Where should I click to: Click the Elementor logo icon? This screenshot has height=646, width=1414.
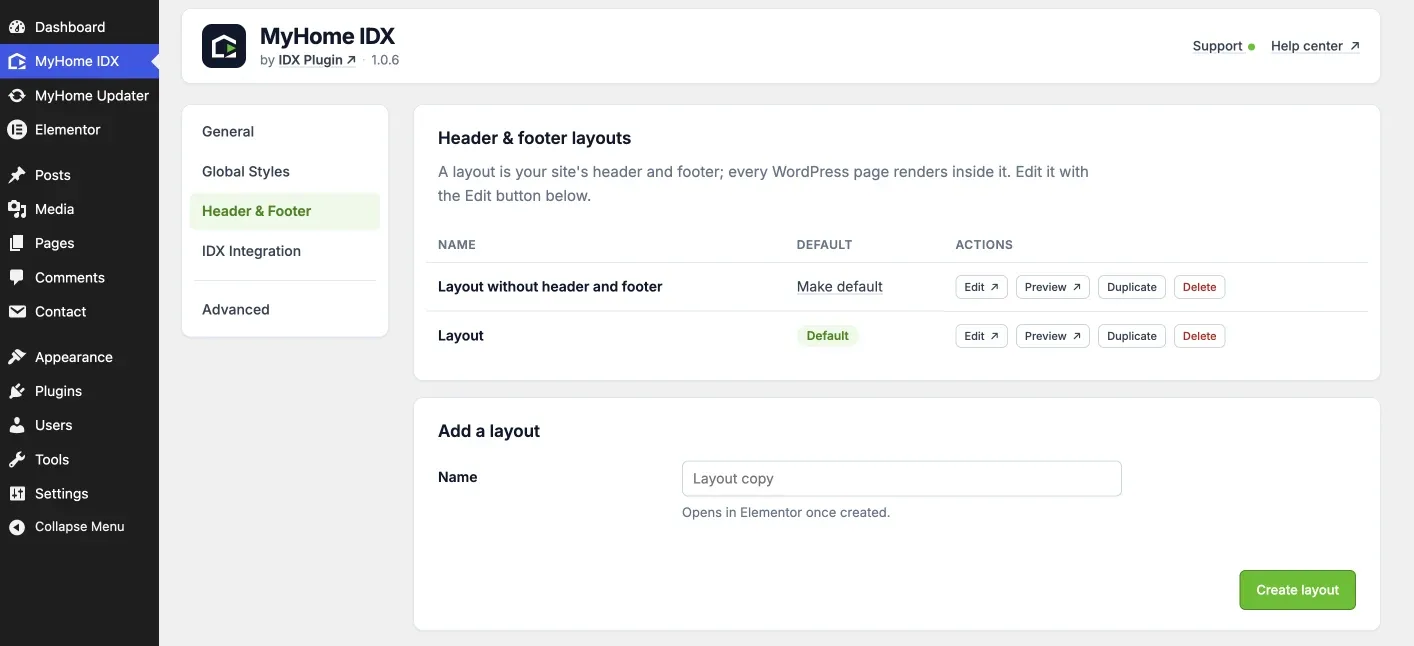click(17, 130)
